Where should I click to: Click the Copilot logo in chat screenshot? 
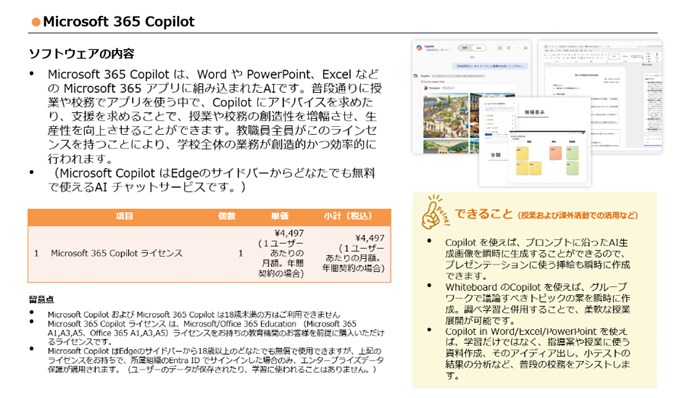(x=419, y=48)
